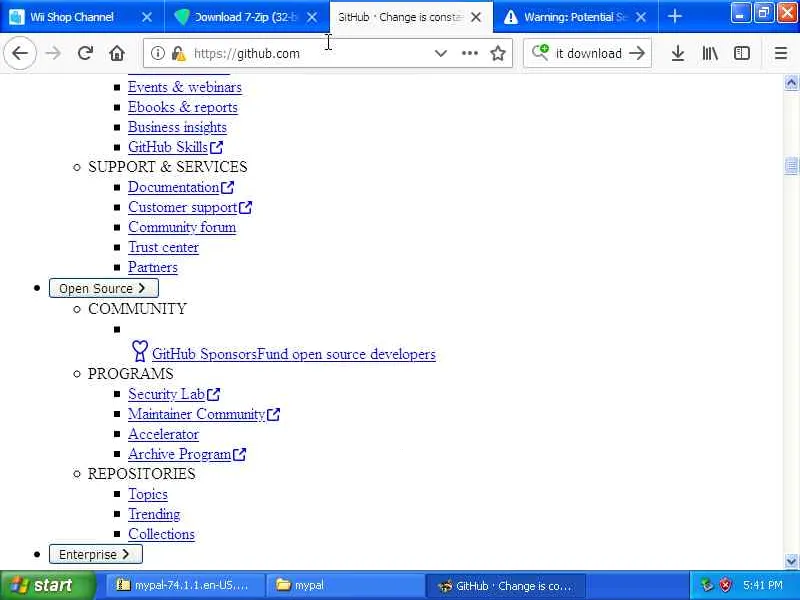This screenshot has width=800, height=600.
Task: Visit the Community forum link
Action: [x=182, y=227]
